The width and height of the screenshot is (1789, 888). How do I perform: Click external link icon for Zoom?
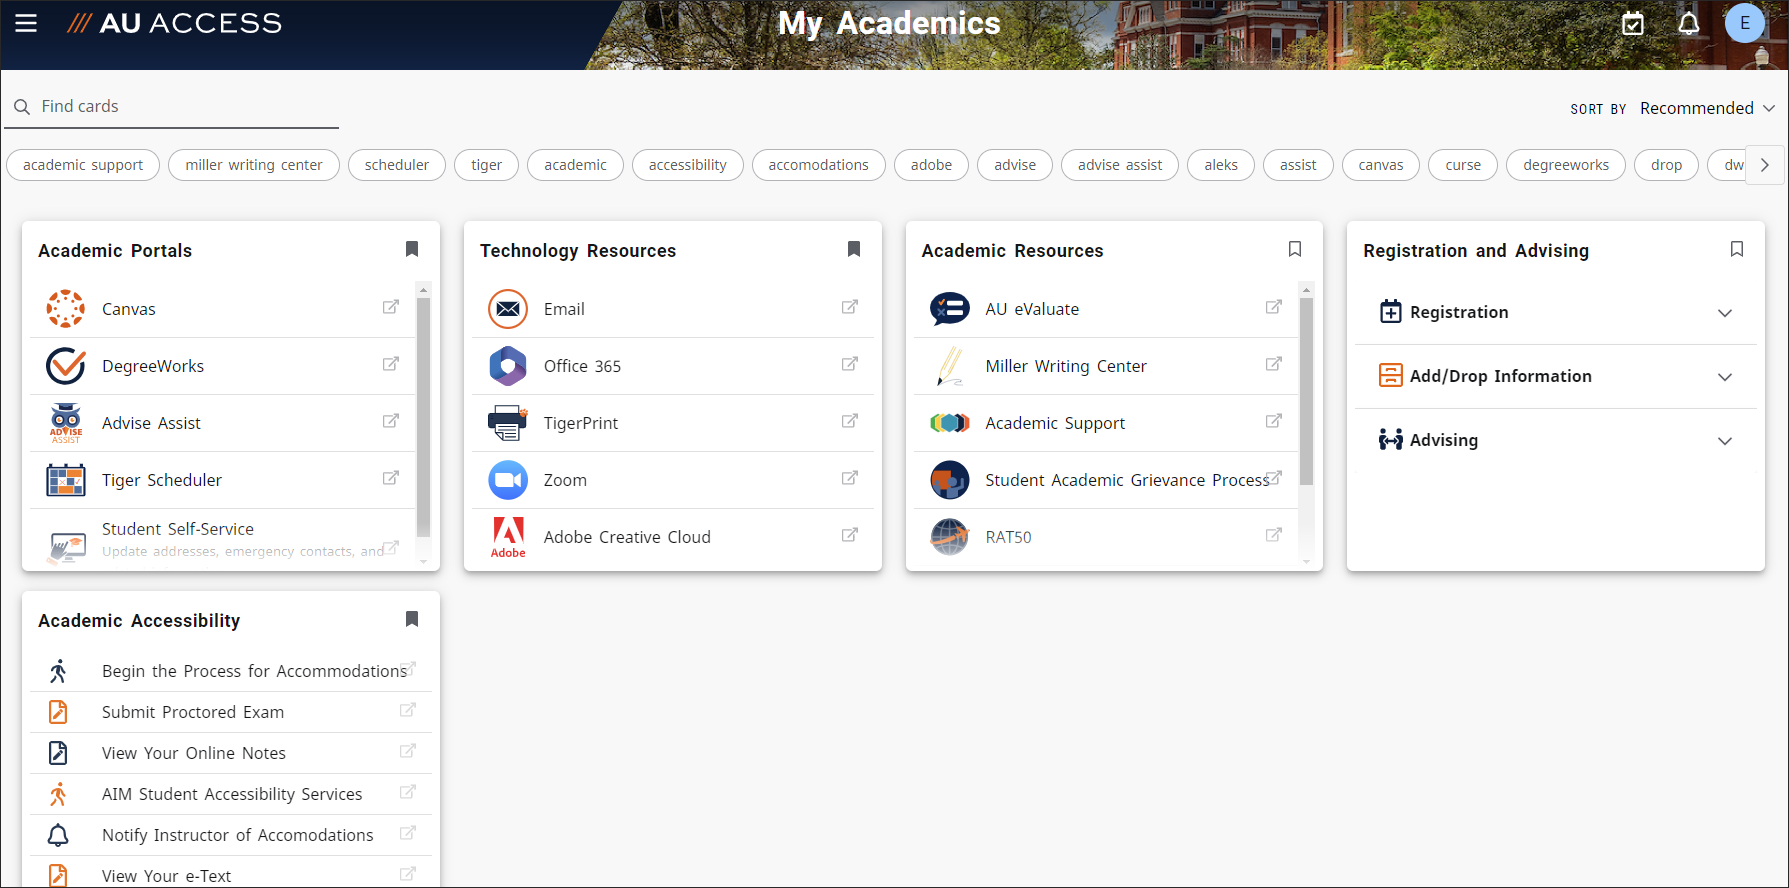click(850, 478)
